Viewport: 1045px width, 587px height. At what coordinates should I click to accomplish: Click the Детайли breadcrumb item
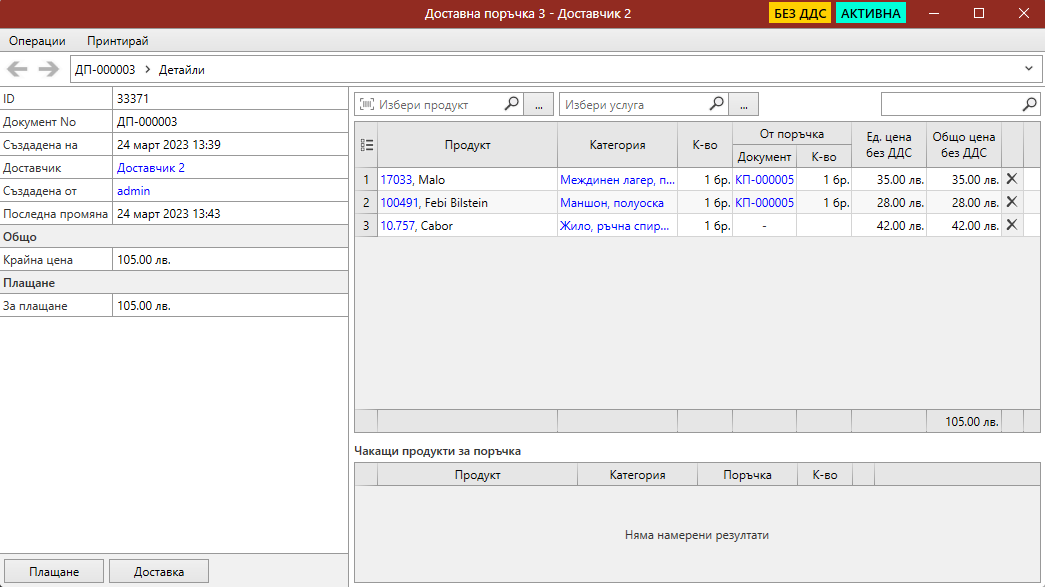181,69
